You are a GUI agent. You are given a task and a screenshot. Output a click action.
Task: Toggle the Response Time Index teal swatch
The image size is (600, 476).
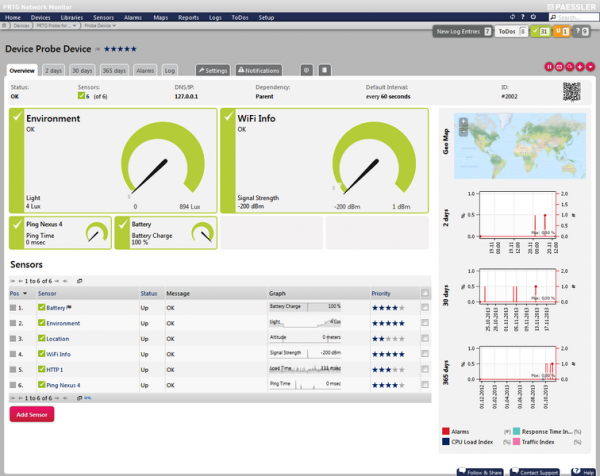coord(516,431)
